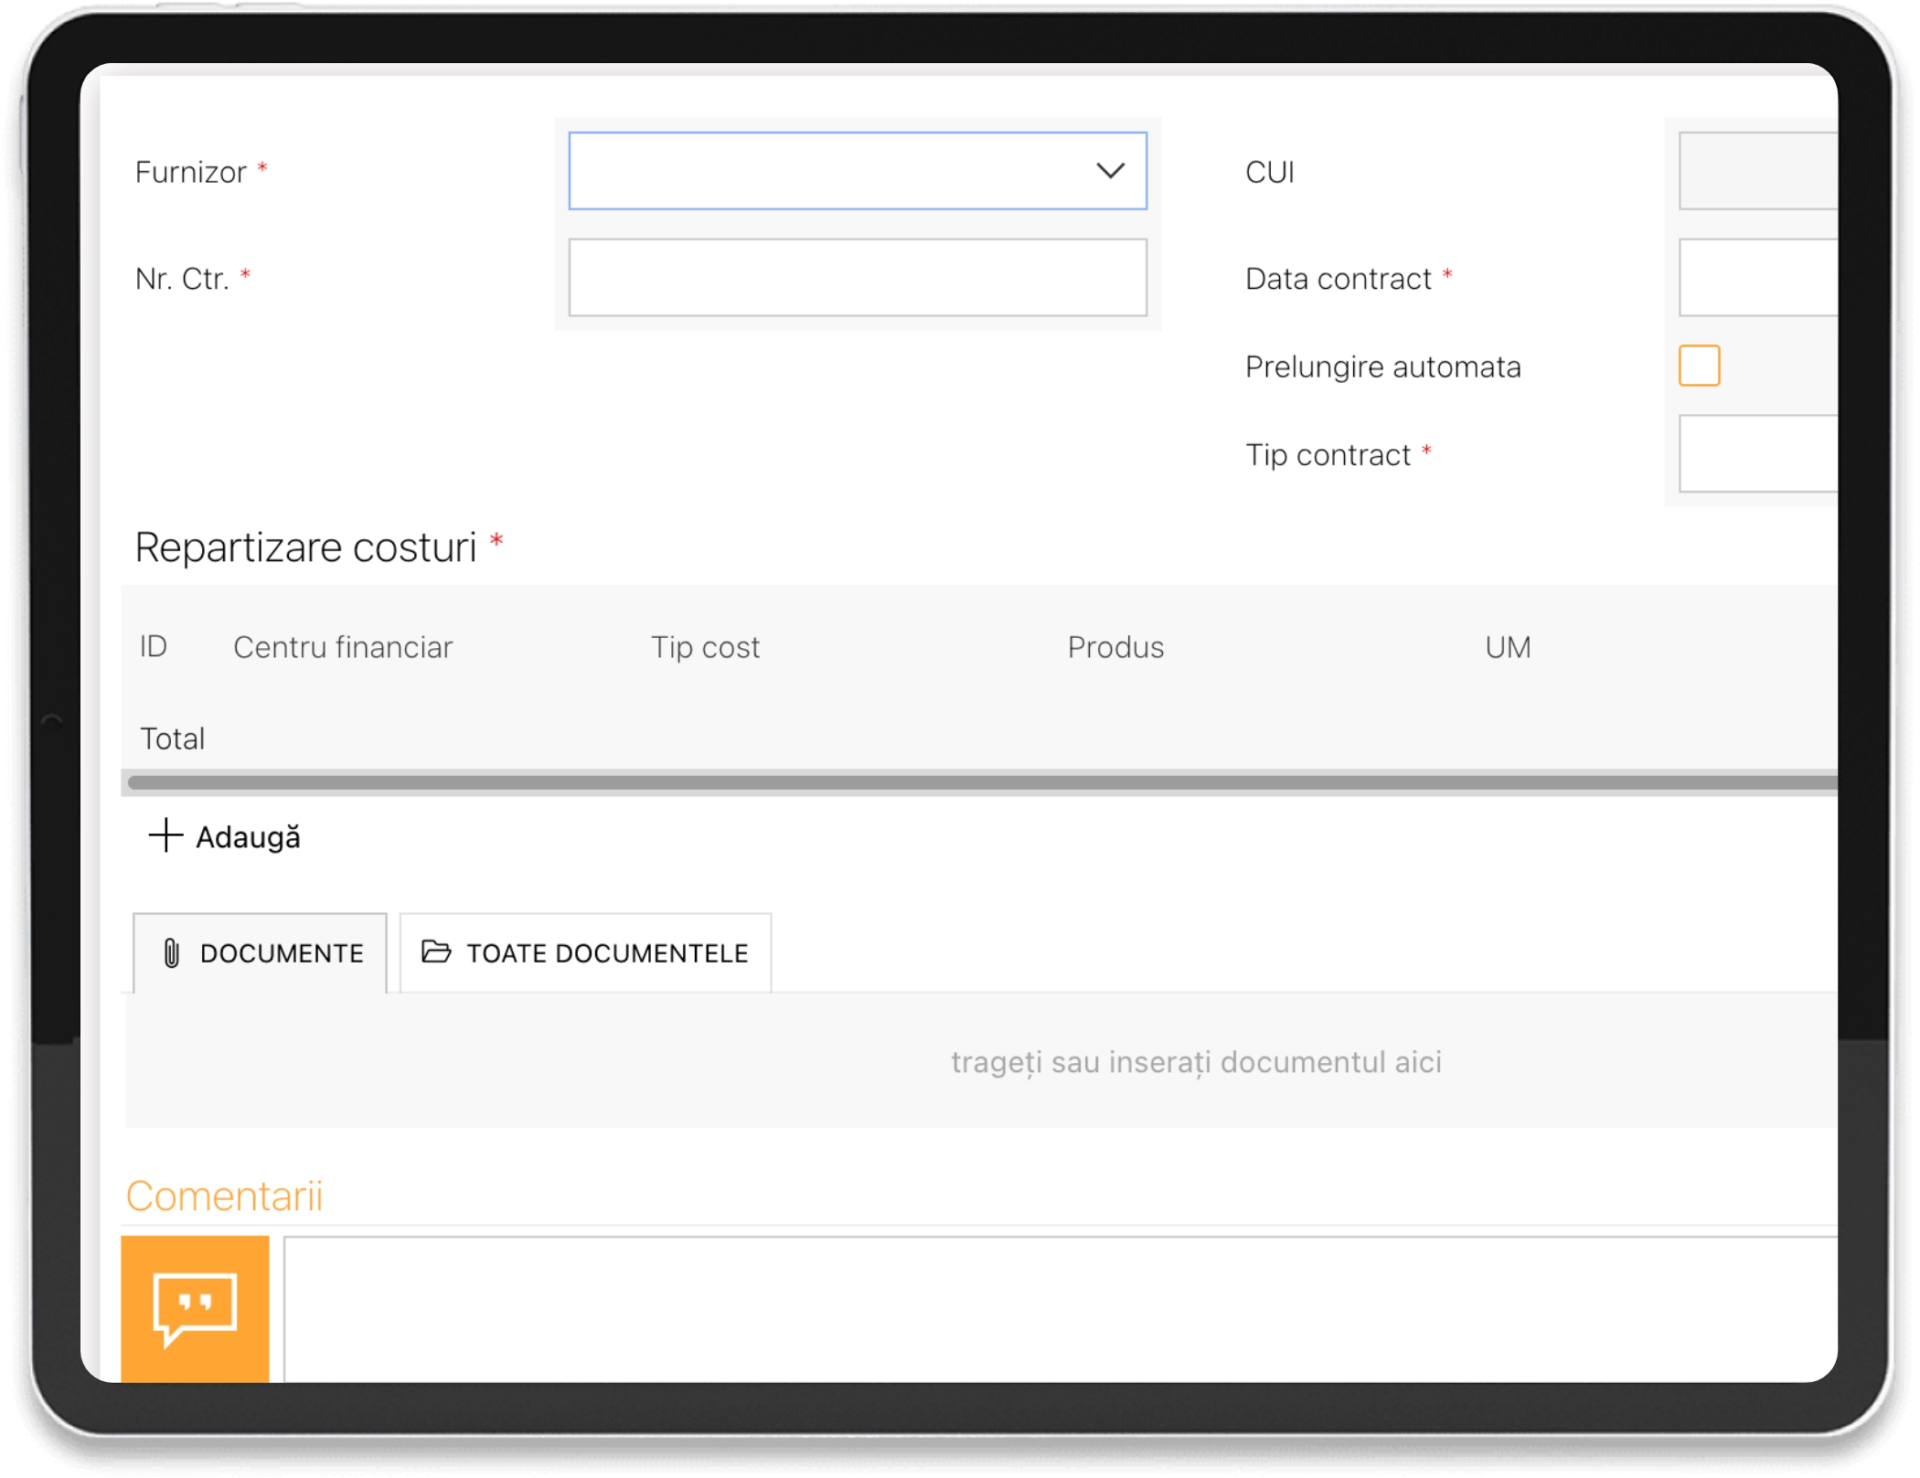Enable the Prelungire automata checkbox
This screenshot has width=1920, height=1478.
1698,366
